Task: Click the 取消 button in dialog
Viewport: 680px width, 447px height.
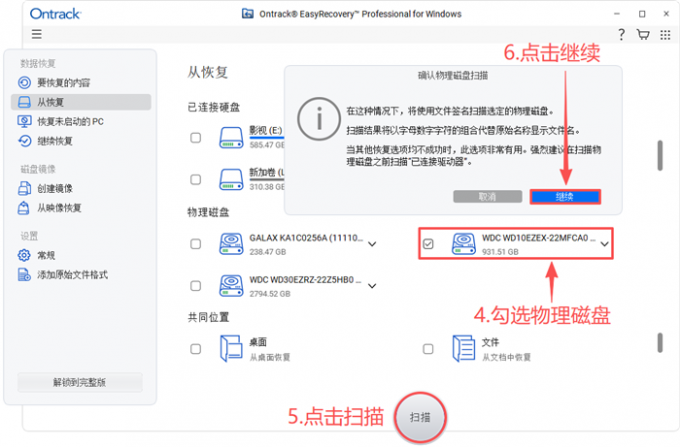Action: pyautogui.click(x=487, y=197)
